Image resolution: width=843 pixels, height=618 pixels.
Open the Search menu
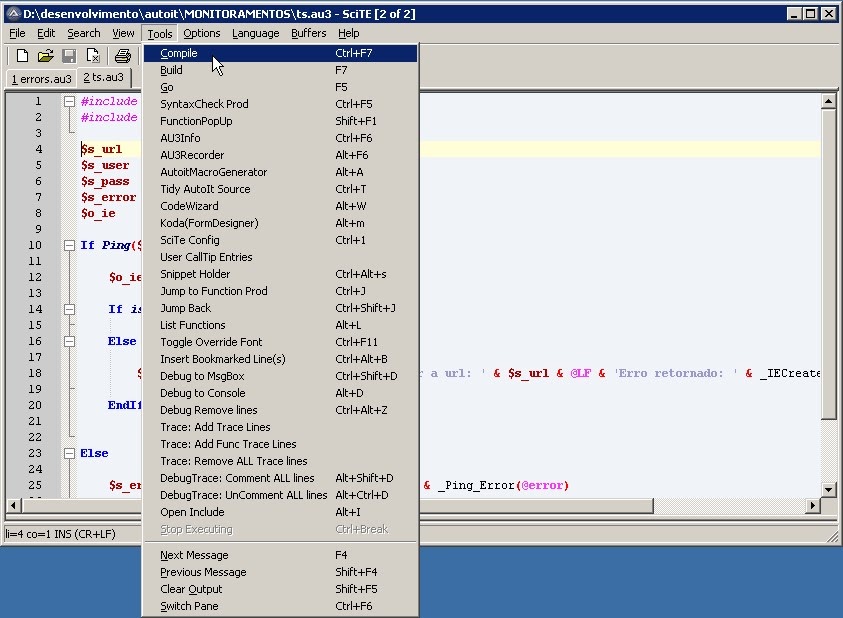(x=84, y=33)
